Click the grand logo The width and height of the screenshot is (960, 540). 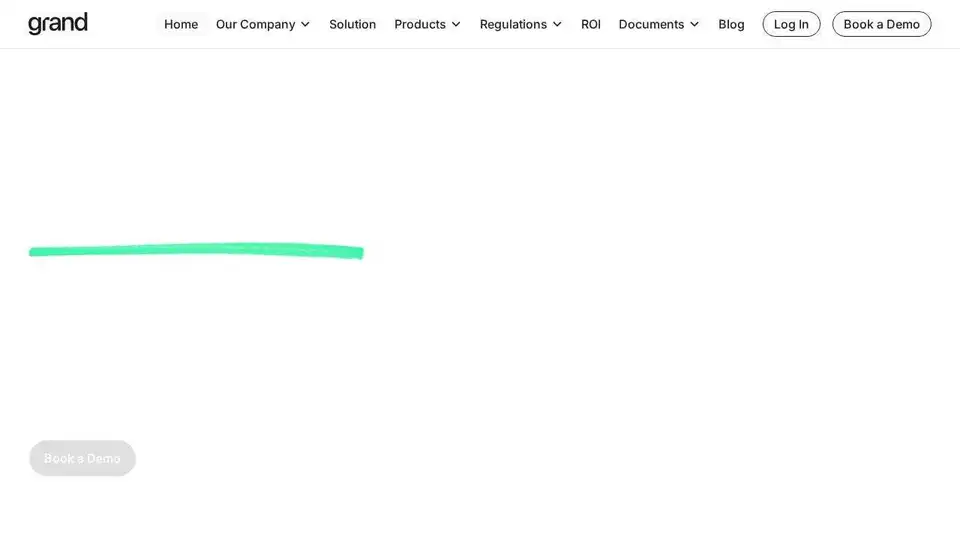(58, 23)
